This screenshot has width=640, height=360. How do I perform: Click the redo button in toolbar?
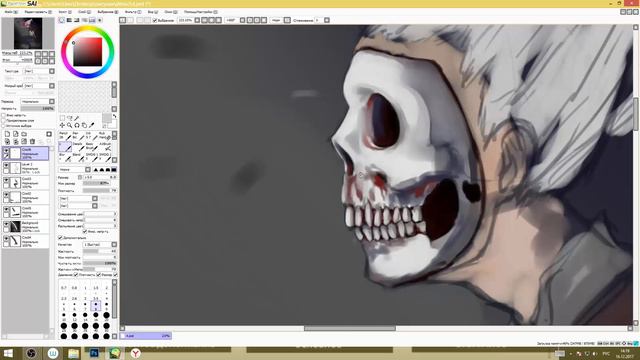pyautogui.click(x=130, y=20)
